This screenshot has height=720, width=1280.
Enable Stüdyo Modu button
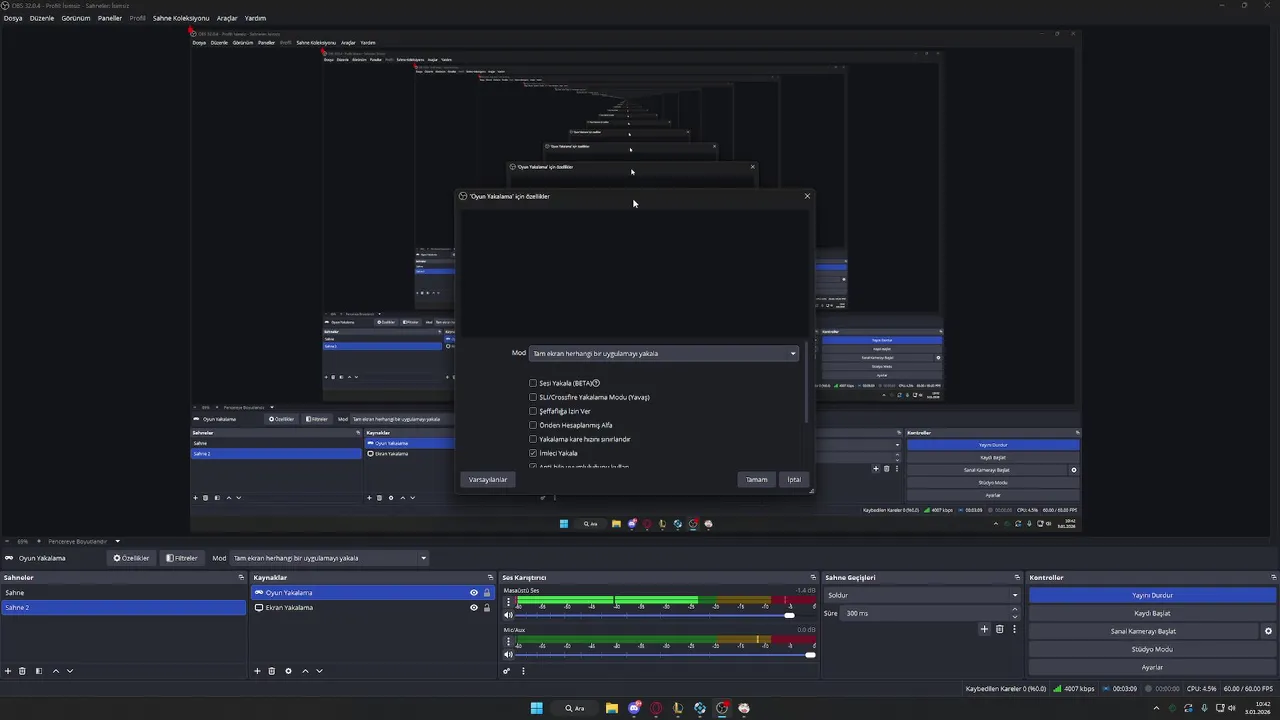(1152, 649)
